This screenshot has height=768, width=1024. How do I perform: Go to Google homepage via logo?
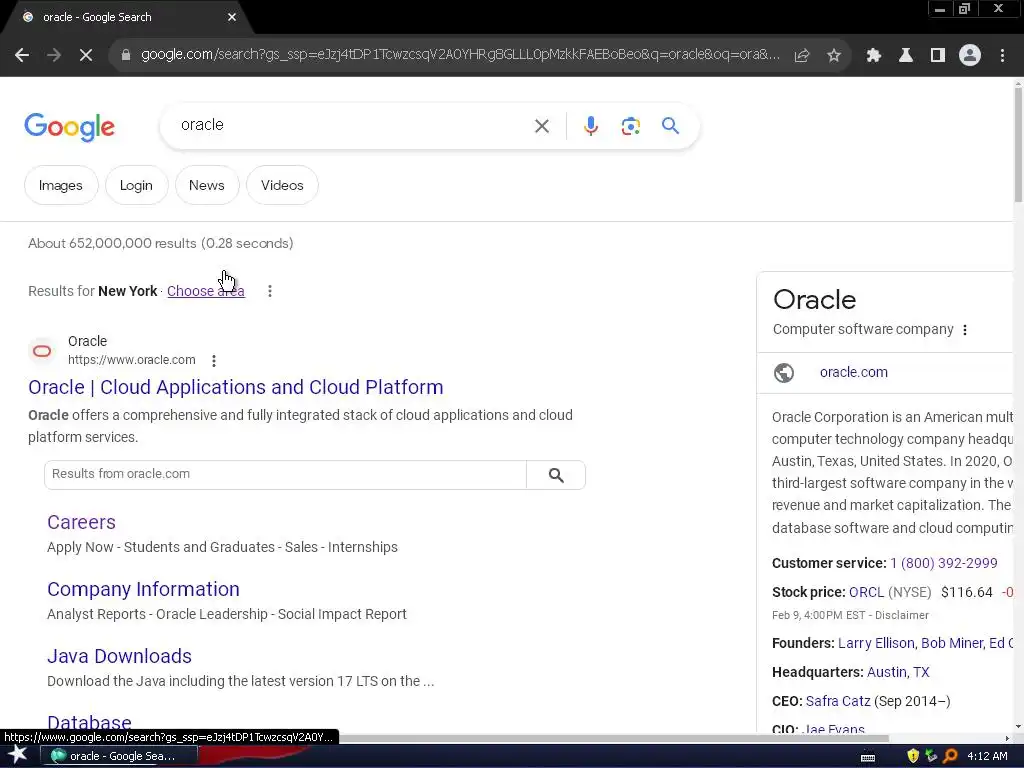[69, 127]
